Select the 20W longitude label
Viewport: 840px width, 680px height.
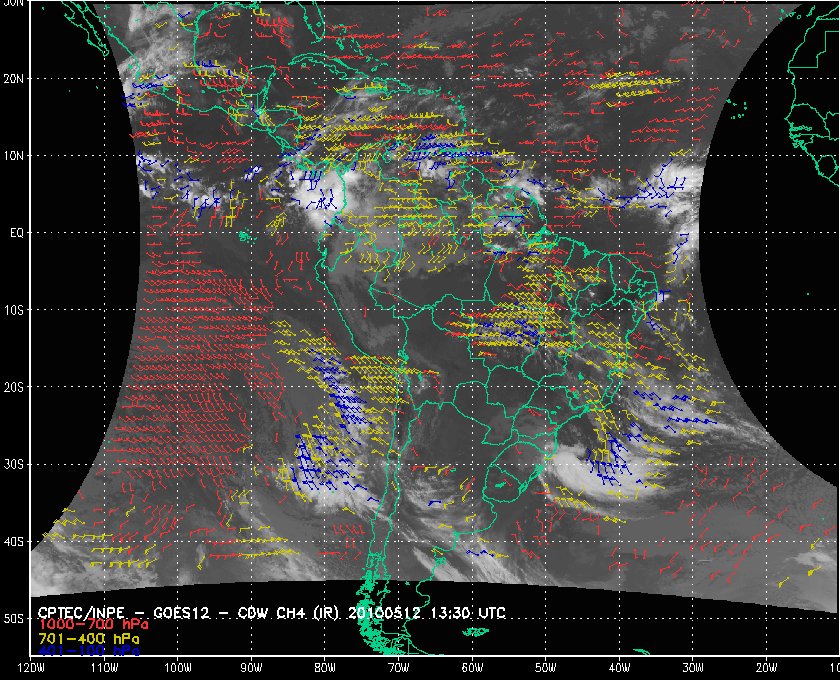click(x=766, y=668)
